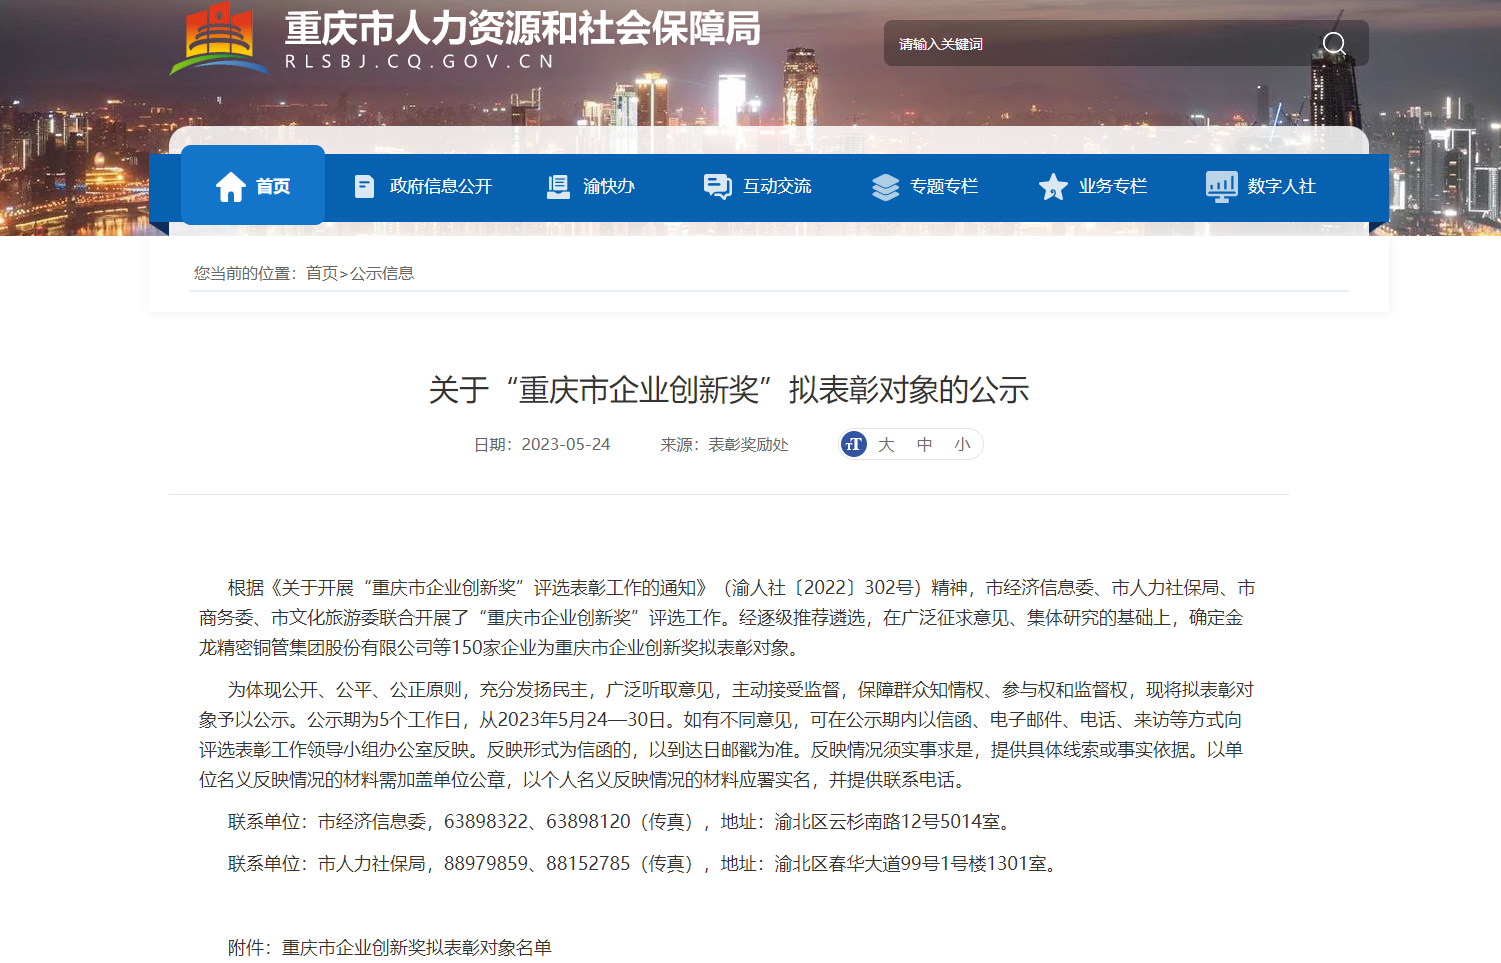The width and height of the screenshot is (1501, 963).
Task: Click the home icon in navigation bar
Action: tap(231, 186)
